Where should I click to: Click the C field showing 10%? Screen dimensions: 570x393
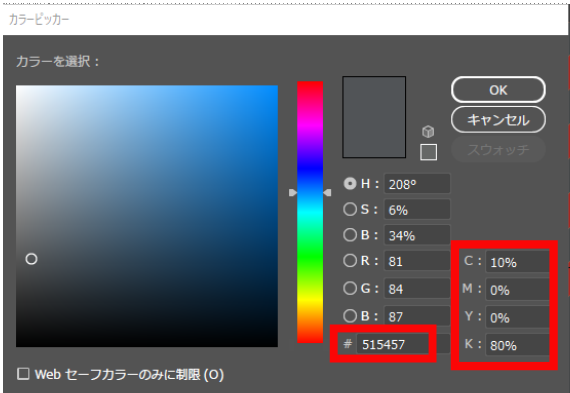tap(518, 262)
